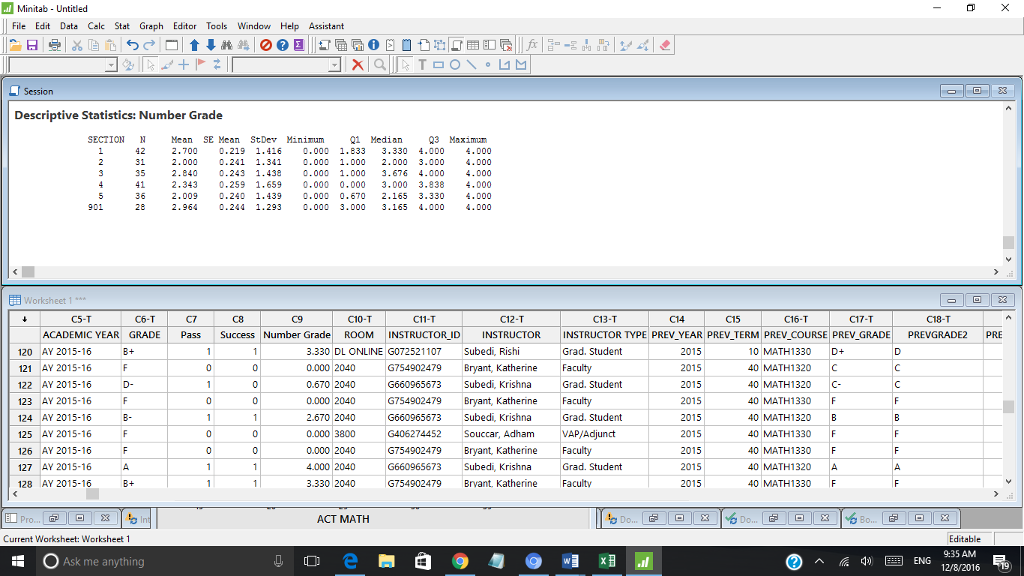Screen dimensions: 1024x576
Task: Open the first command history dropdown arrow
Action: pyautogui.click(x=111, y=64)
